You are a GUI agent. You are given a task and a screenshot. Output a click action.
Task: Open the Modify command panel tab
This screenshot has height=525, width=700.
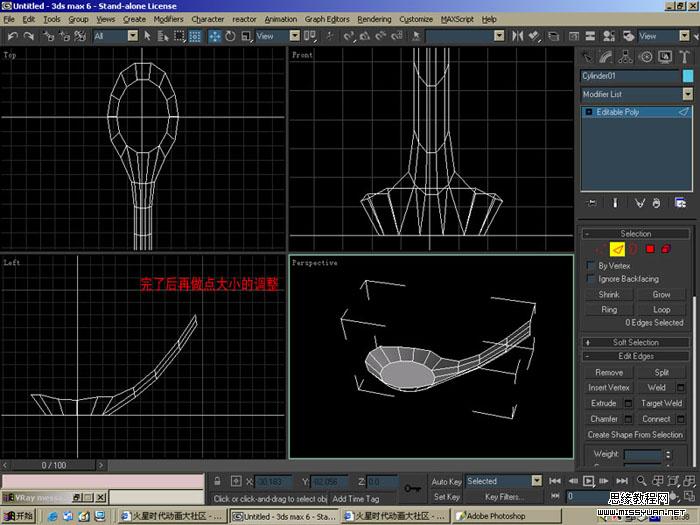(606, 57)
